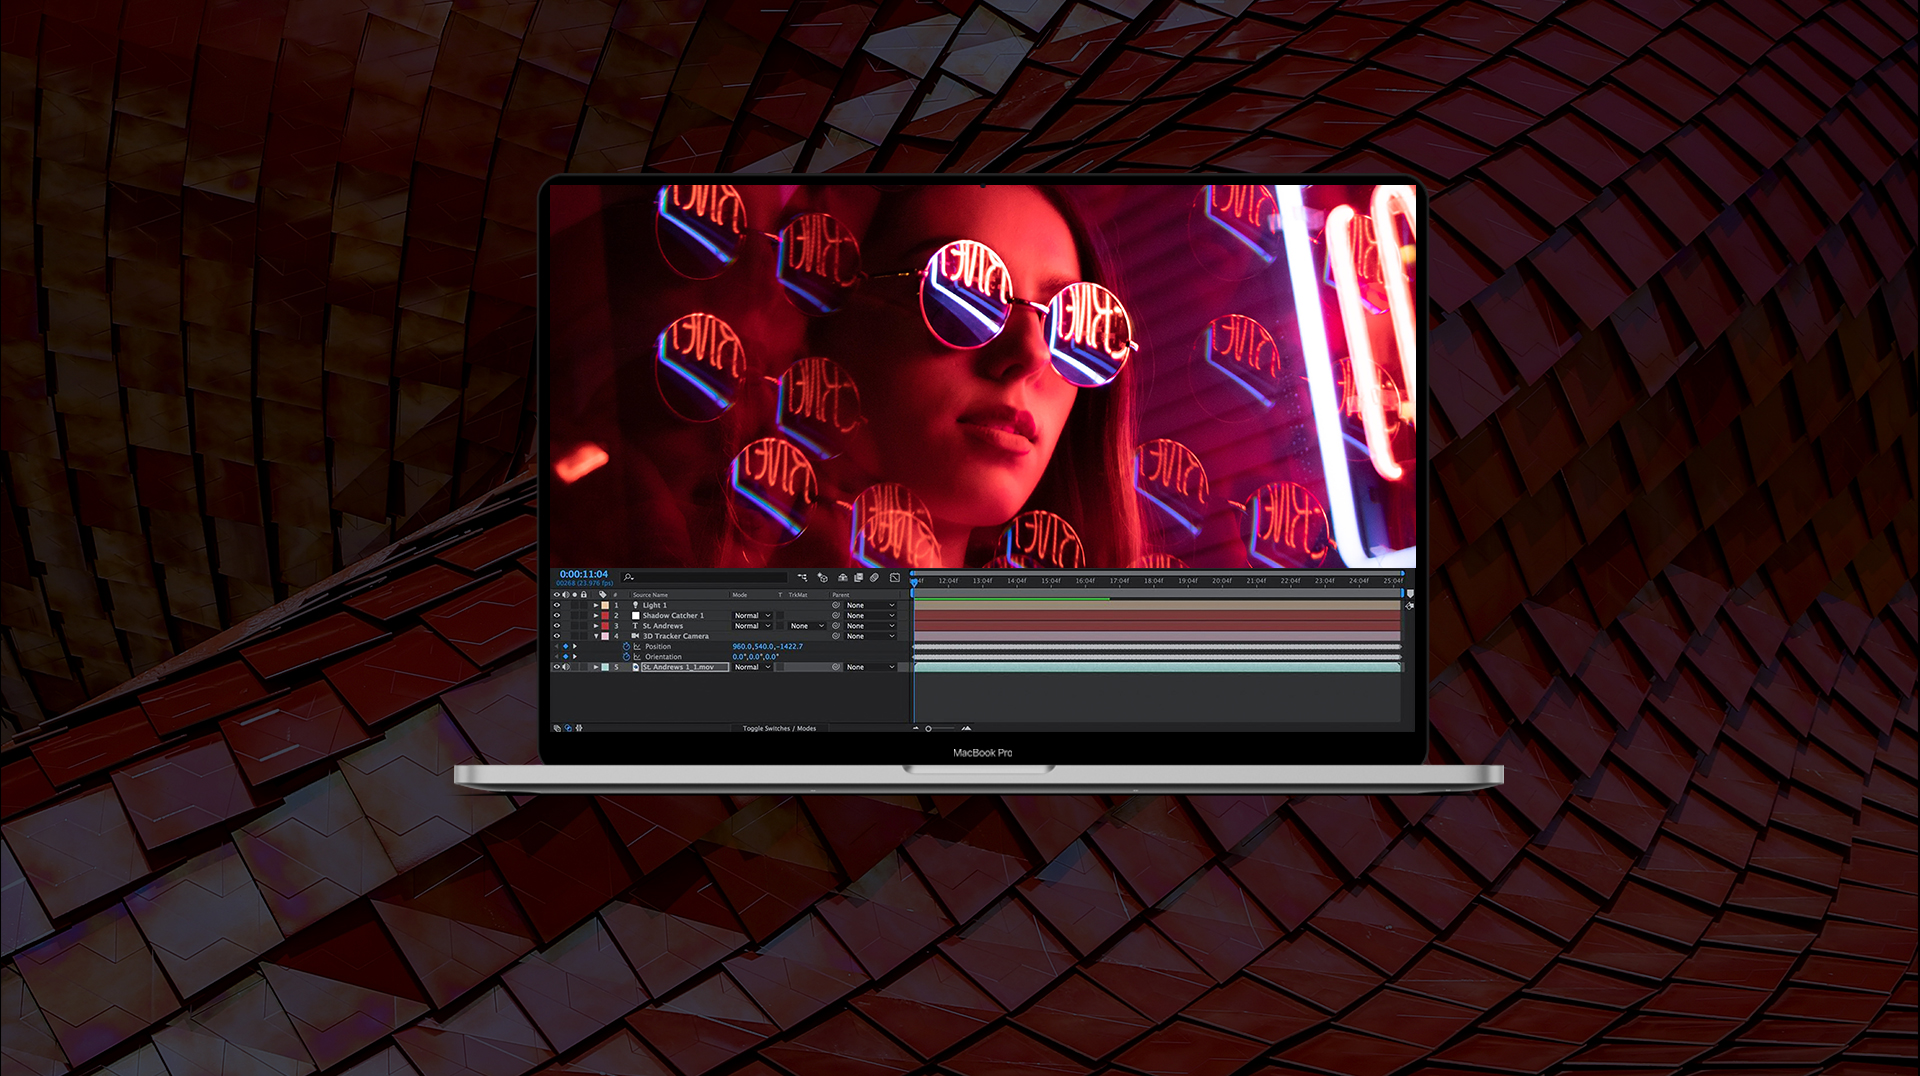Click the Position property stopwatch
The width and height of the screenshot is (1920, 1076).
(627, 646)
